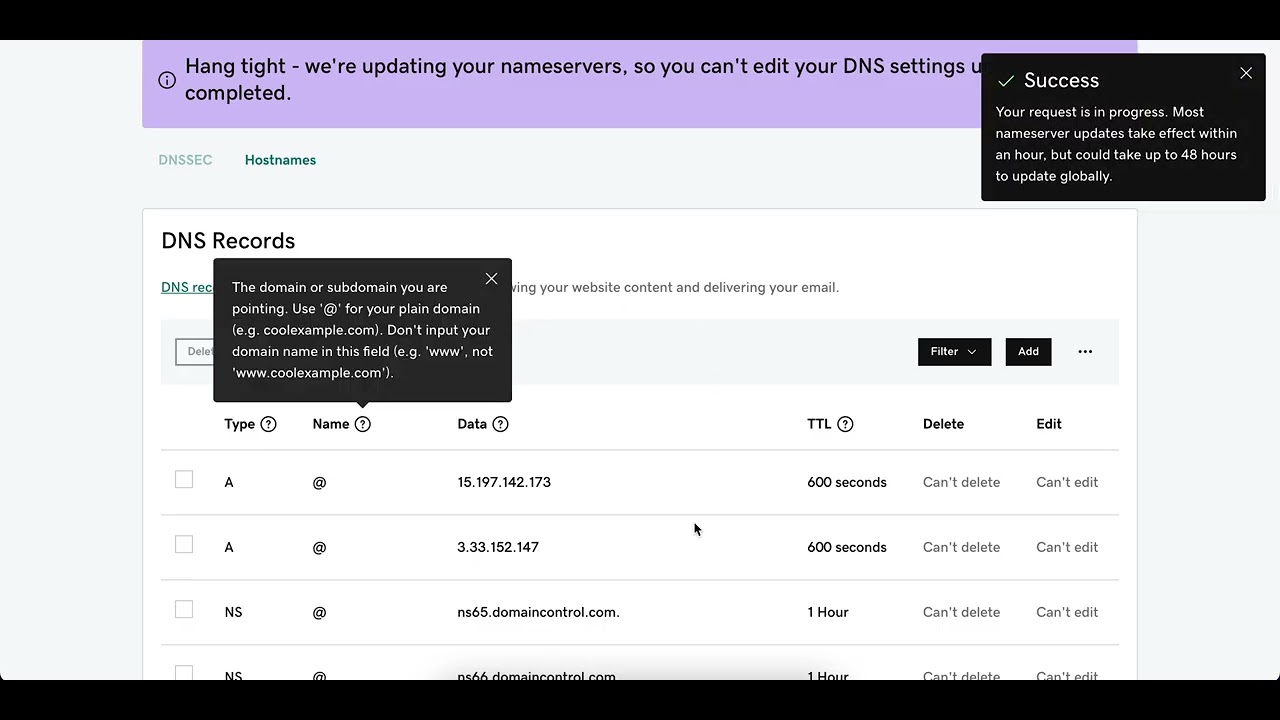Click the info icon in the purple banner
1280x720 pixels.
click(167, 80)
